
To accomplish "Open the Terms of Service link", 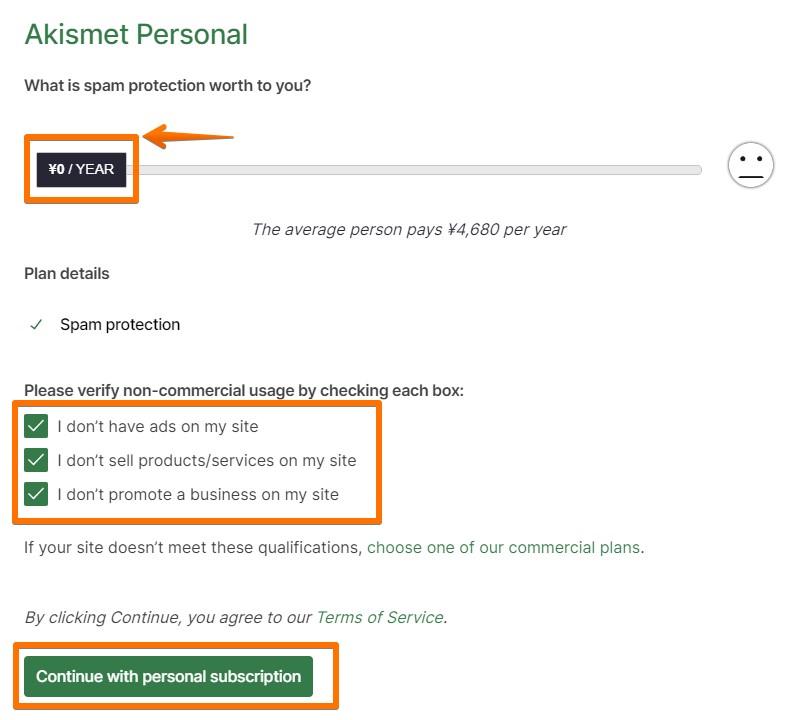I will pyautogui.click(x=379, y=617).
